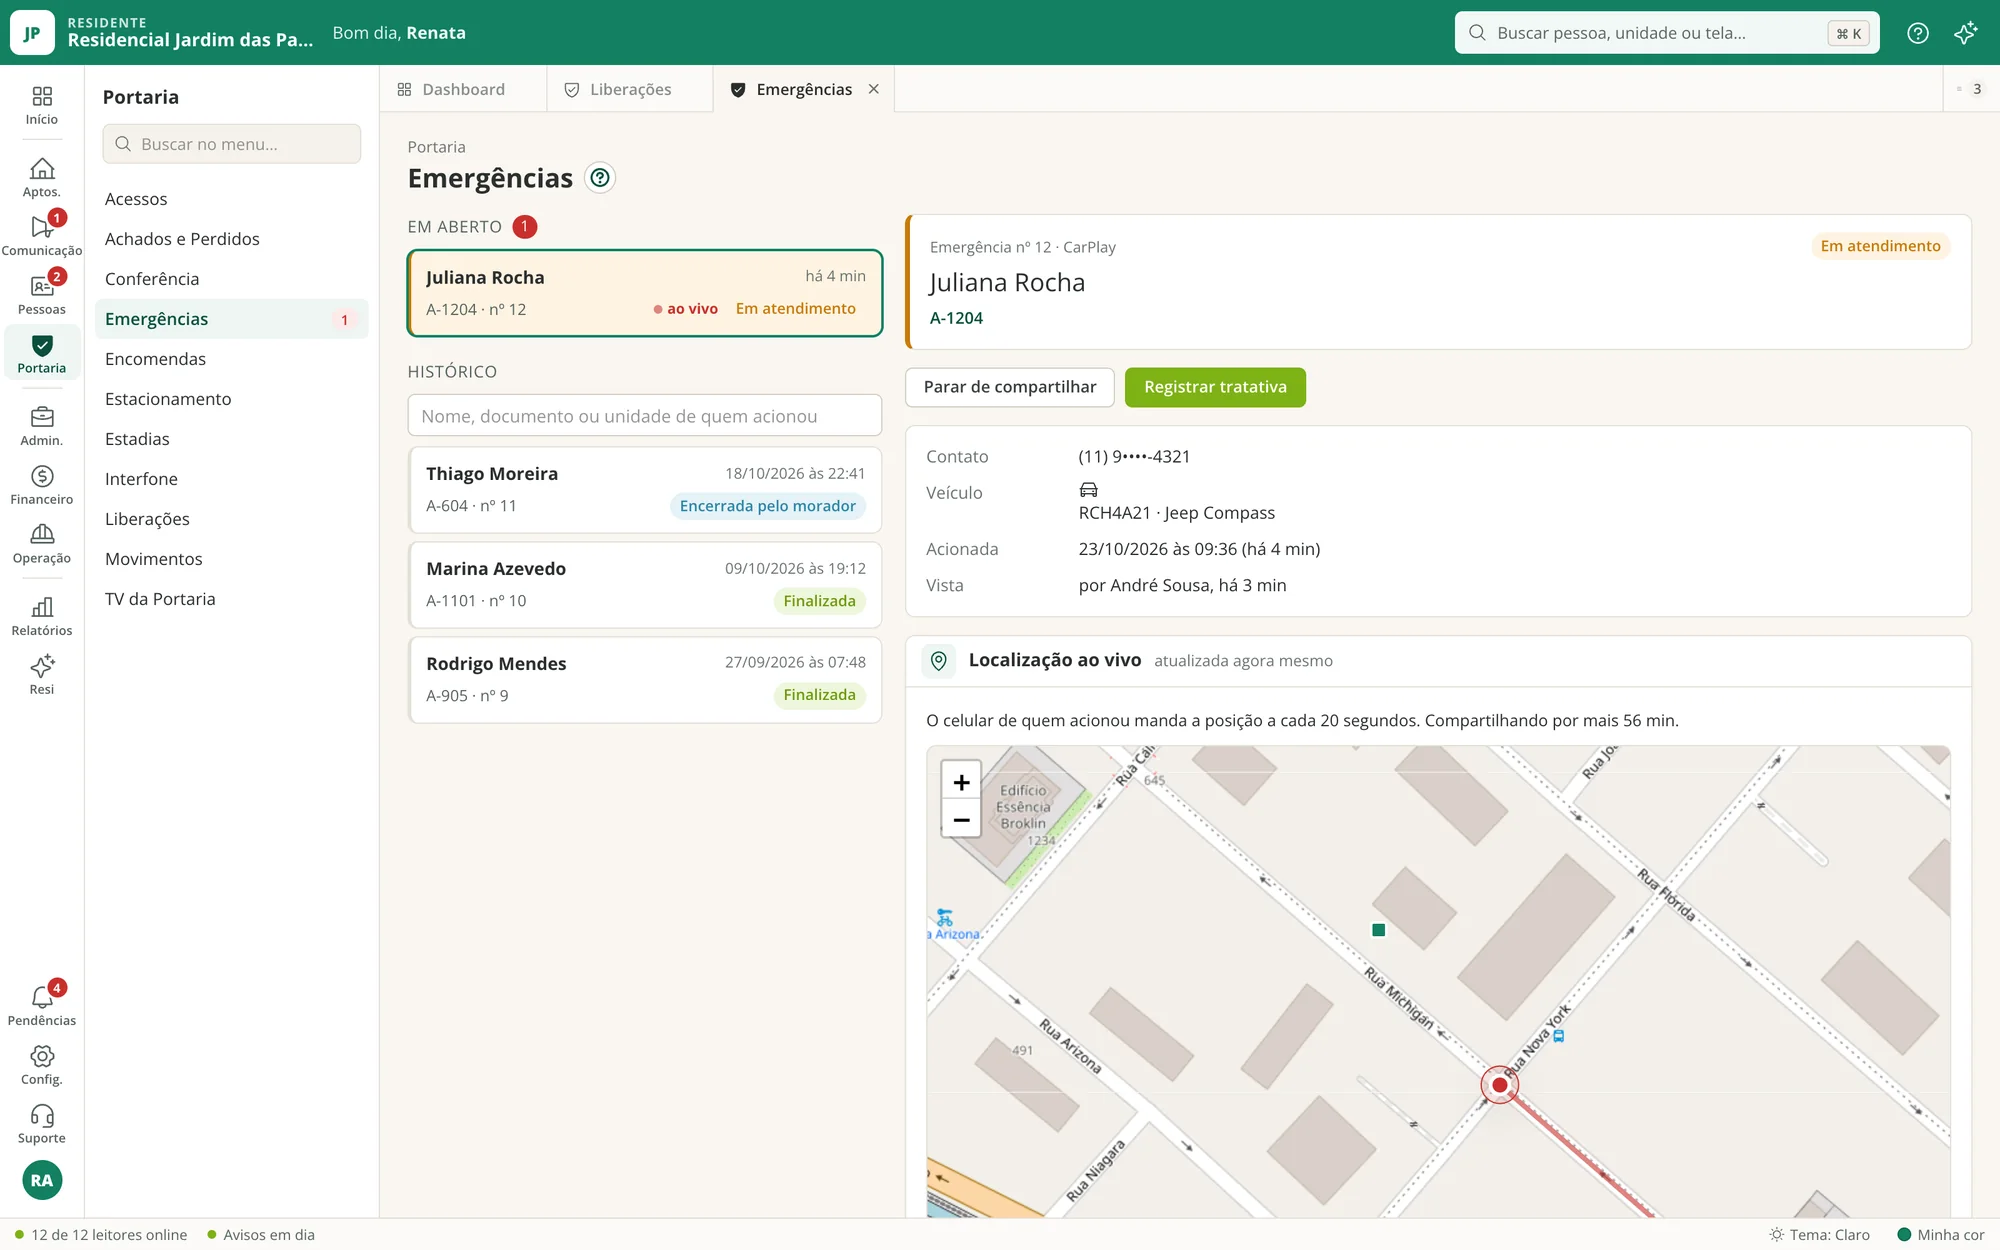Open the Config. gear icon
This screenshot has height=1250, width=2000.
pyautogui.click(x=42, y=1065)
